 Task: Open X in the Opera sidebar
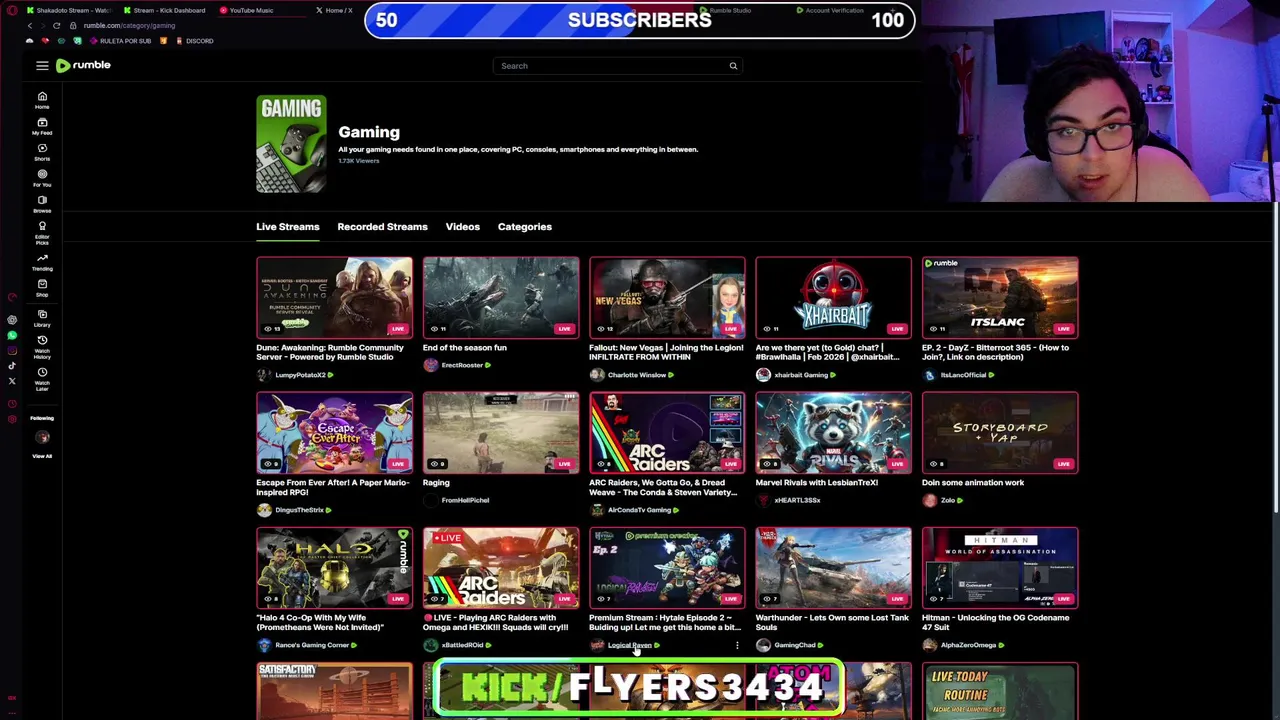[12, 380]
